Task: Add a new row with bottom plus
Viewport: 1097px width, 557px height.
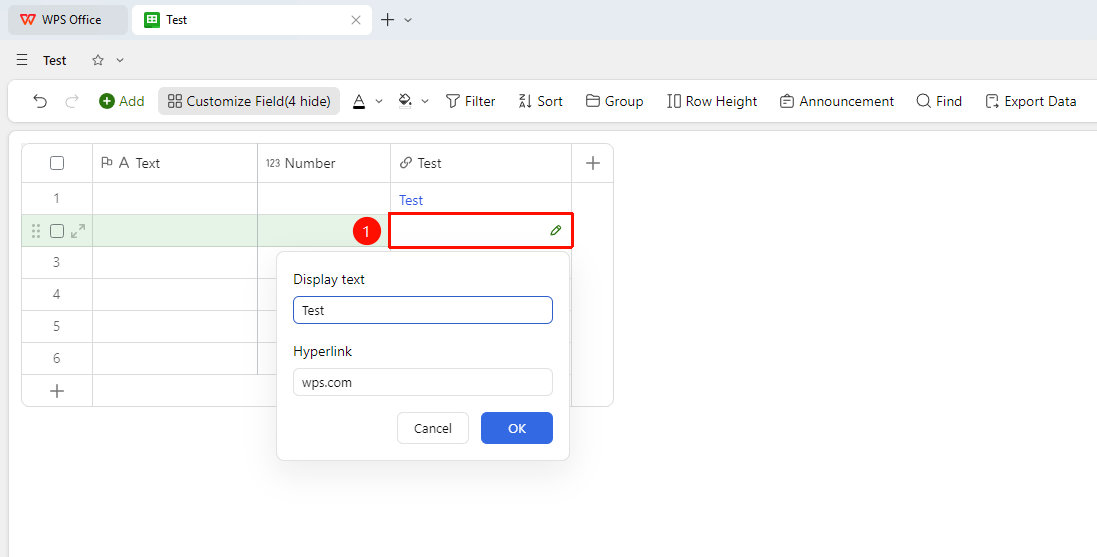Action: click(x=57, y=391)
